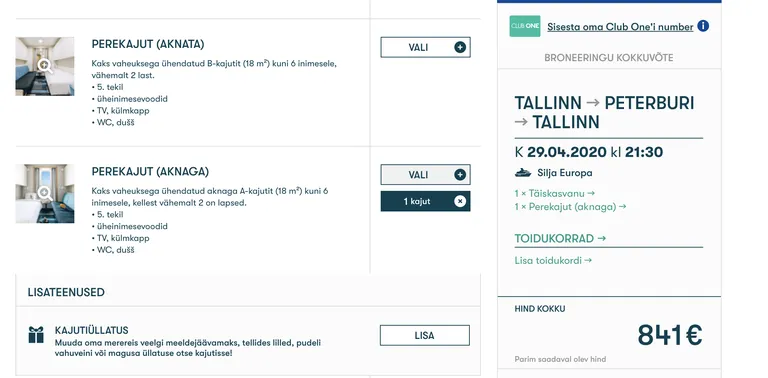Click the Club One info icon
The image size is (768, 378).
(703, 26)
